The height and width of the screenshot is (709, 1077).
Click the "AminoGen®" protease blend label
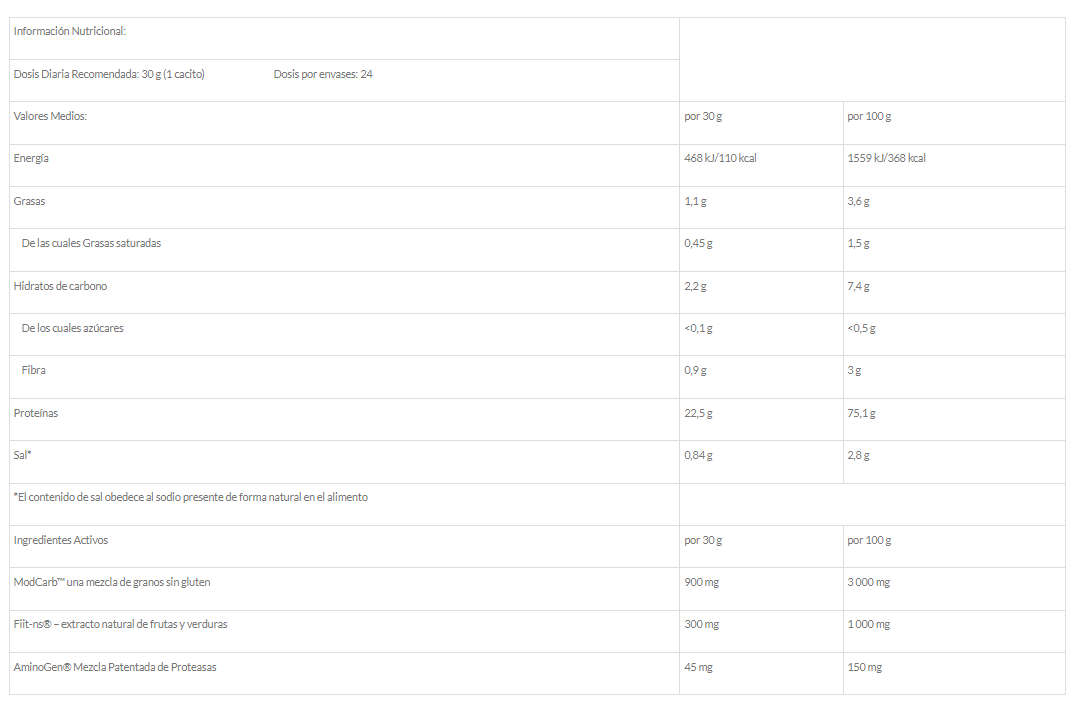115,667
